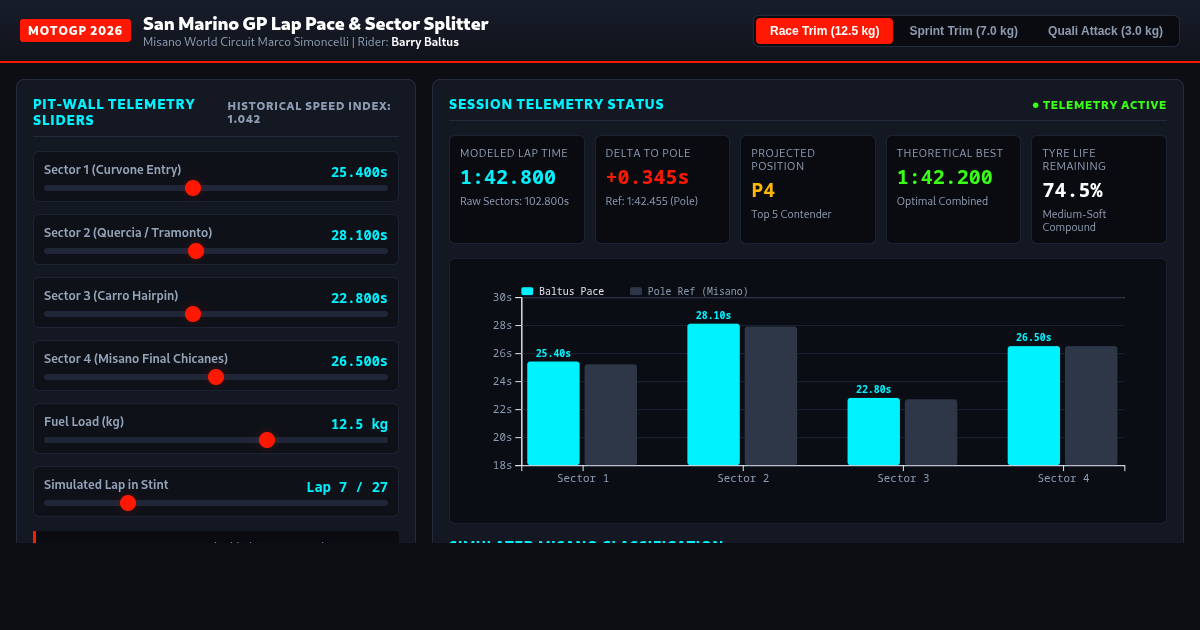This screenshot has width=1200, height=630.
Task: Click the Modeled Lap Time card
Action: tap(517, 190)
